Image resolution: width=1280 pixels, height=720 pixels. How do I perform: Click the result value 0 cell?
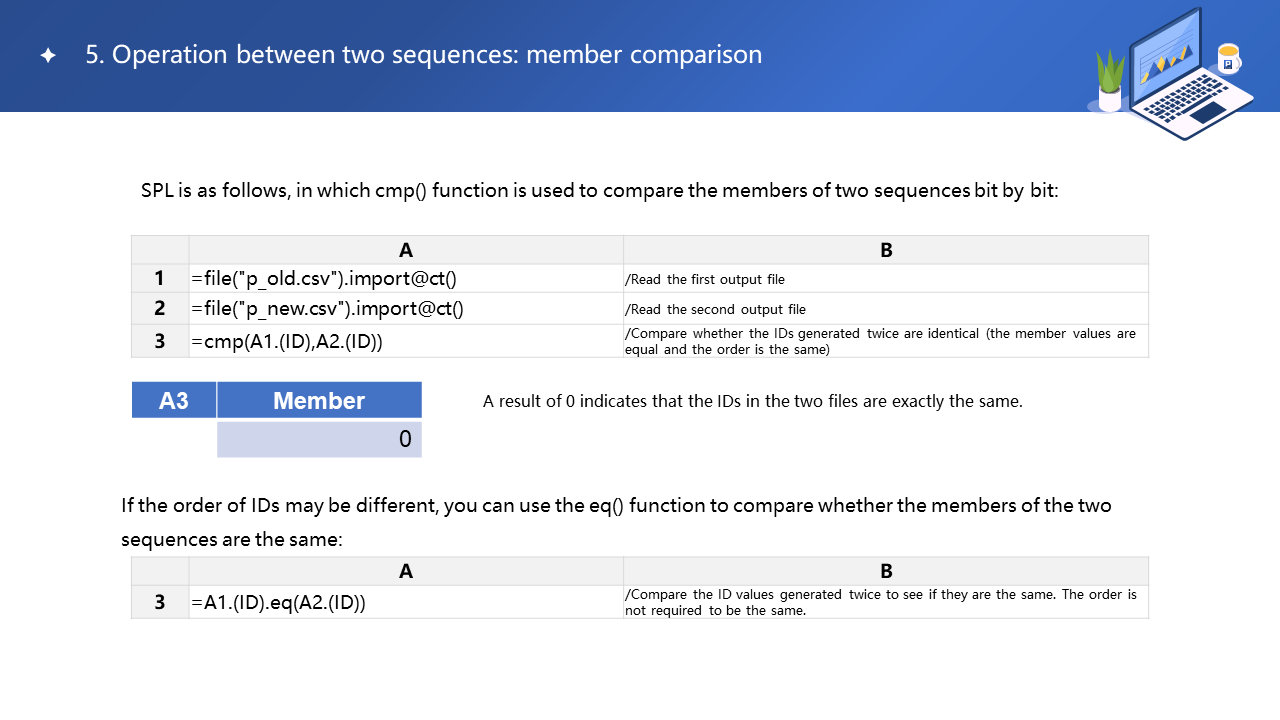[x=319, y=439]
